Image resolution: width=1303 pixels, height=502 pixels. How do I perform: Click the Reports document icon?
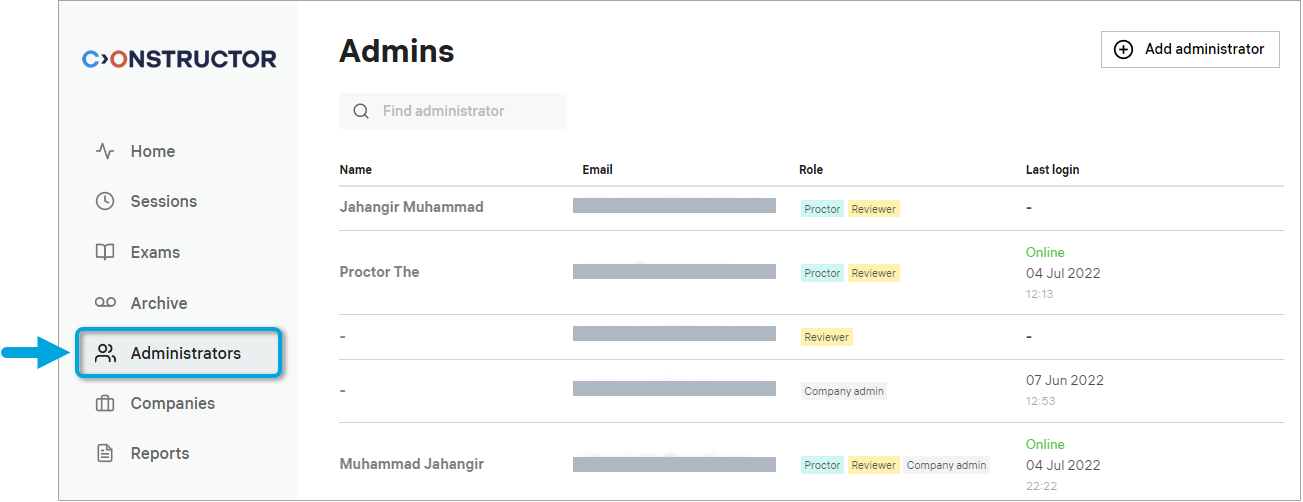(105, 454)
